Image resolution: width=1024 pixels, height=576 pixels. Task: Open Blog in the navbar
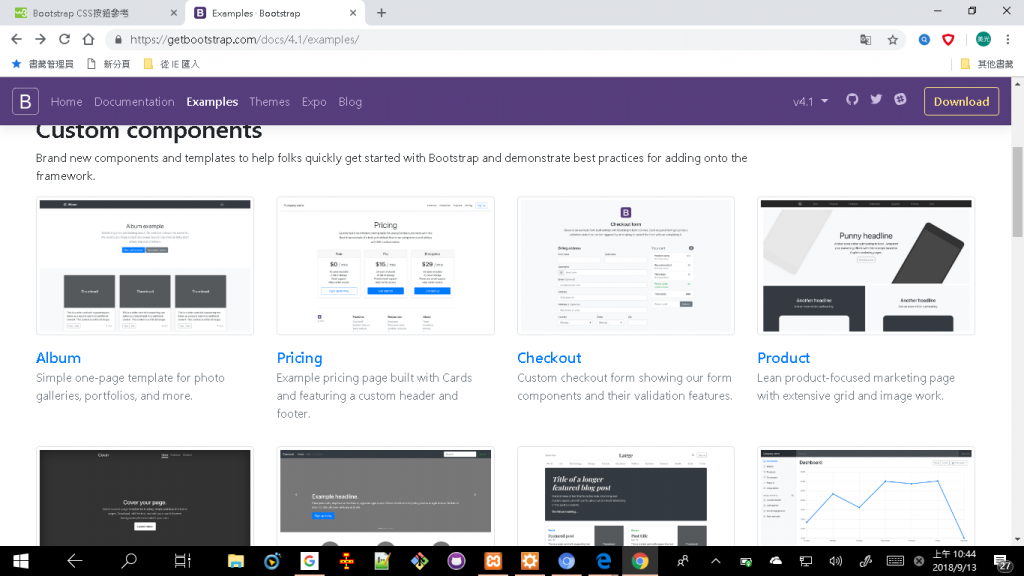coord(350,101)
